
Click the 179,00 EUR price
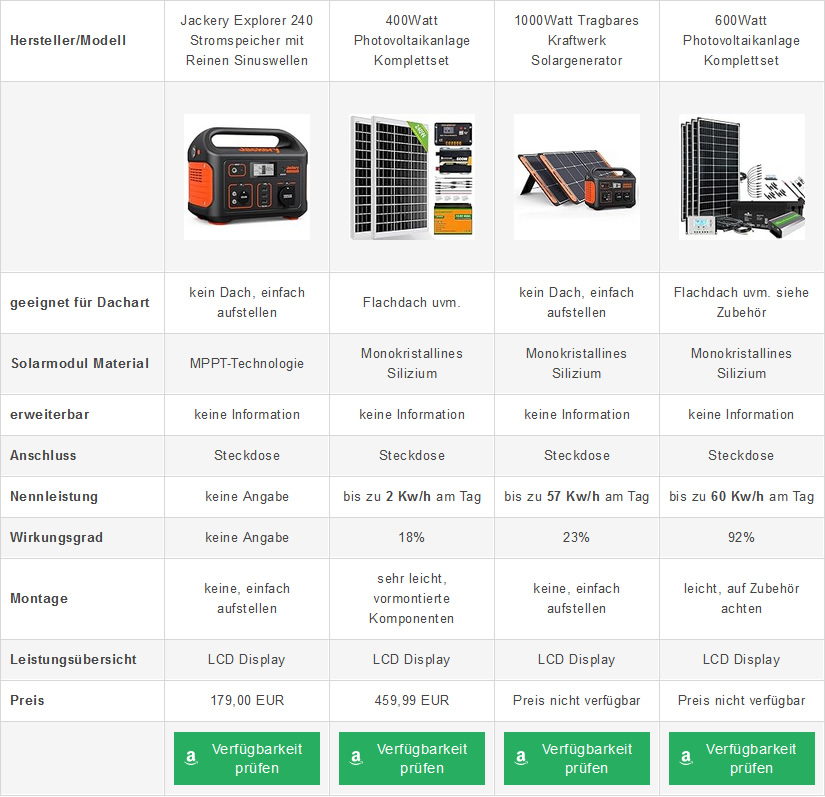pyautogui.click(x=247, y=701)
